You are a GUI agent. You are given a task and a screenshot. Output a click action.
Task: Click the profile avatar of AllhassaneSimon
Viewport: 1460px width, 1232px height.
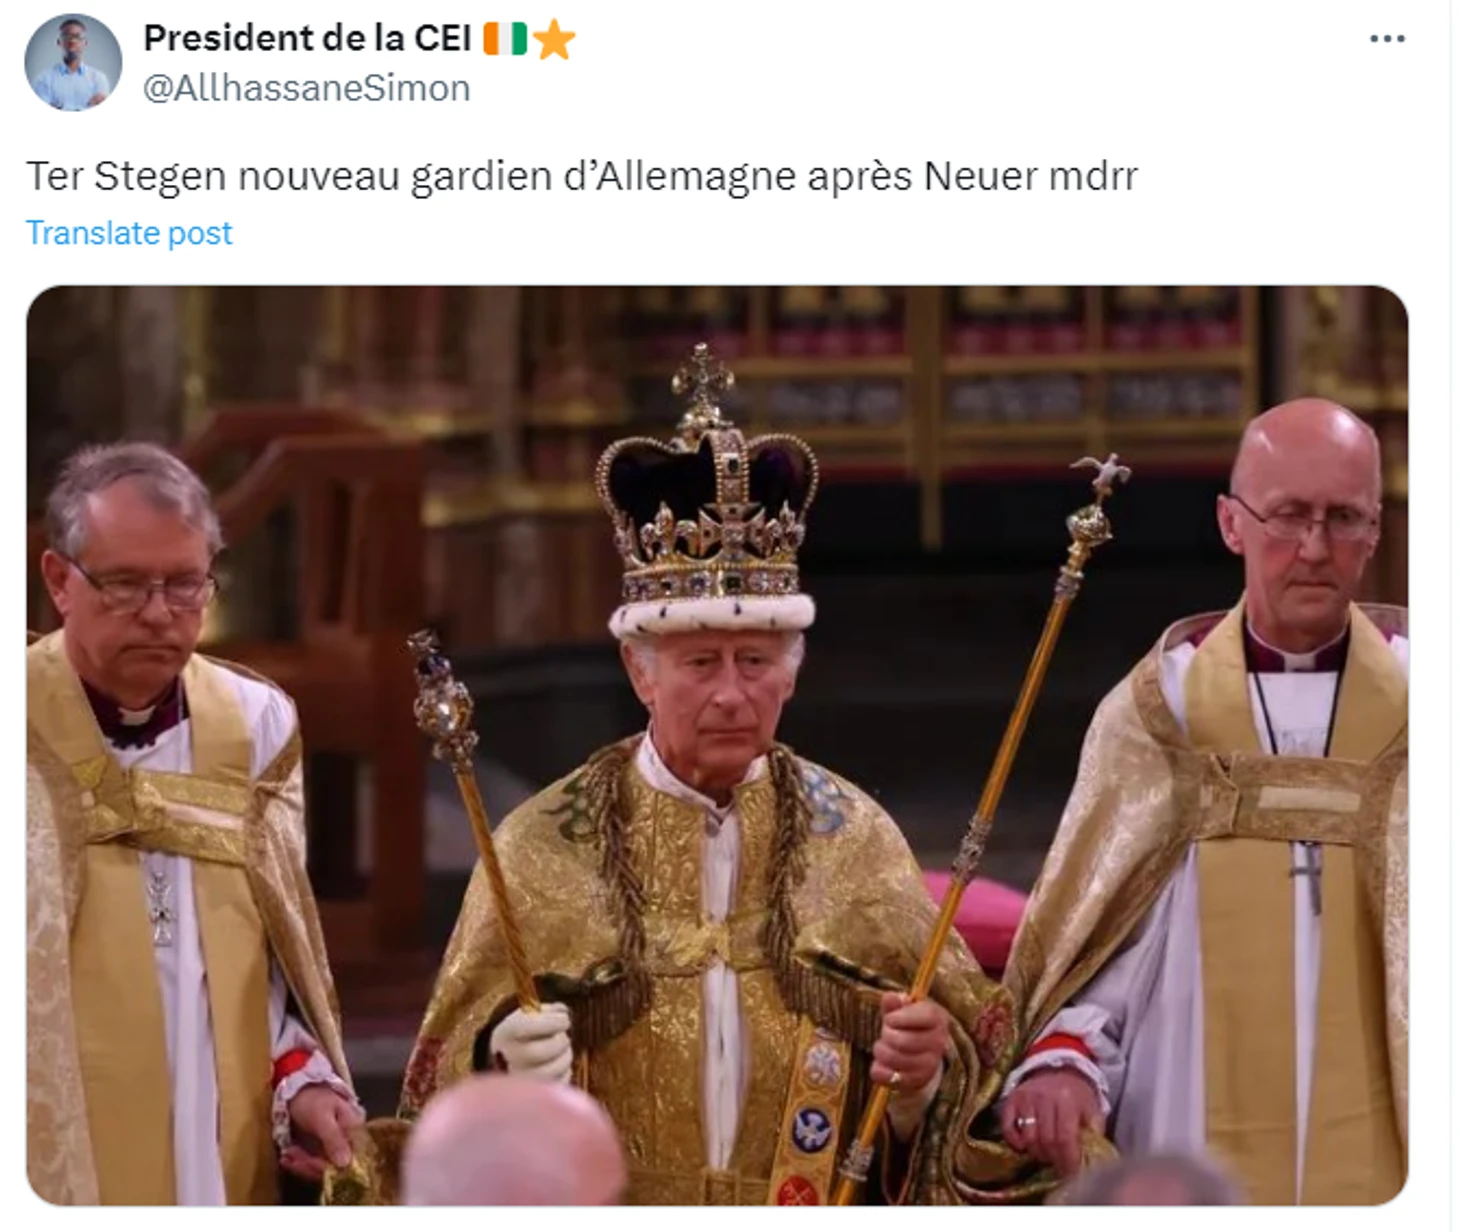tap(73, 62)
